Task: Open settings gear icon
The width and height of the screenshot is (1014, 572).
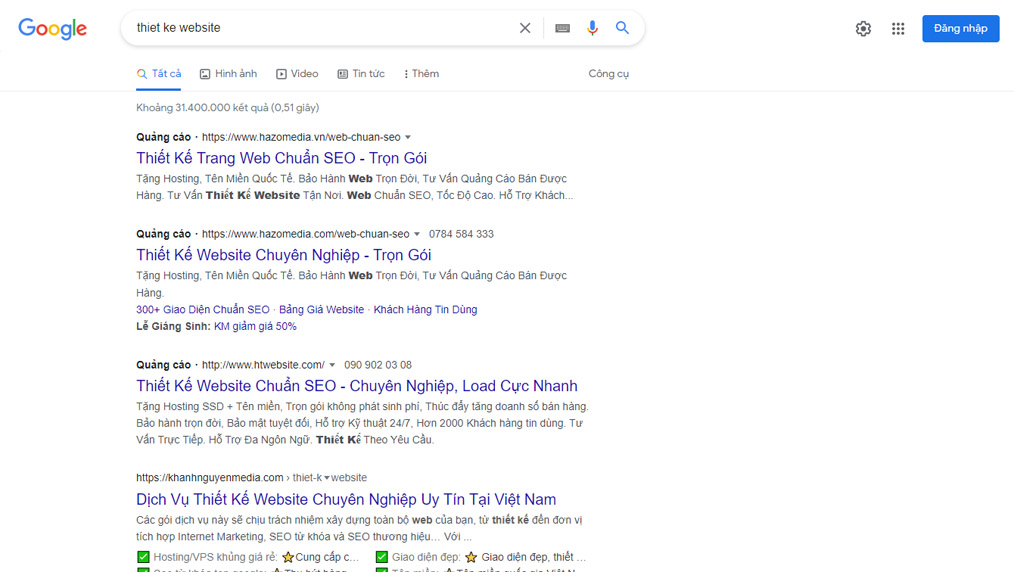Action: click(x=863, y=29)
